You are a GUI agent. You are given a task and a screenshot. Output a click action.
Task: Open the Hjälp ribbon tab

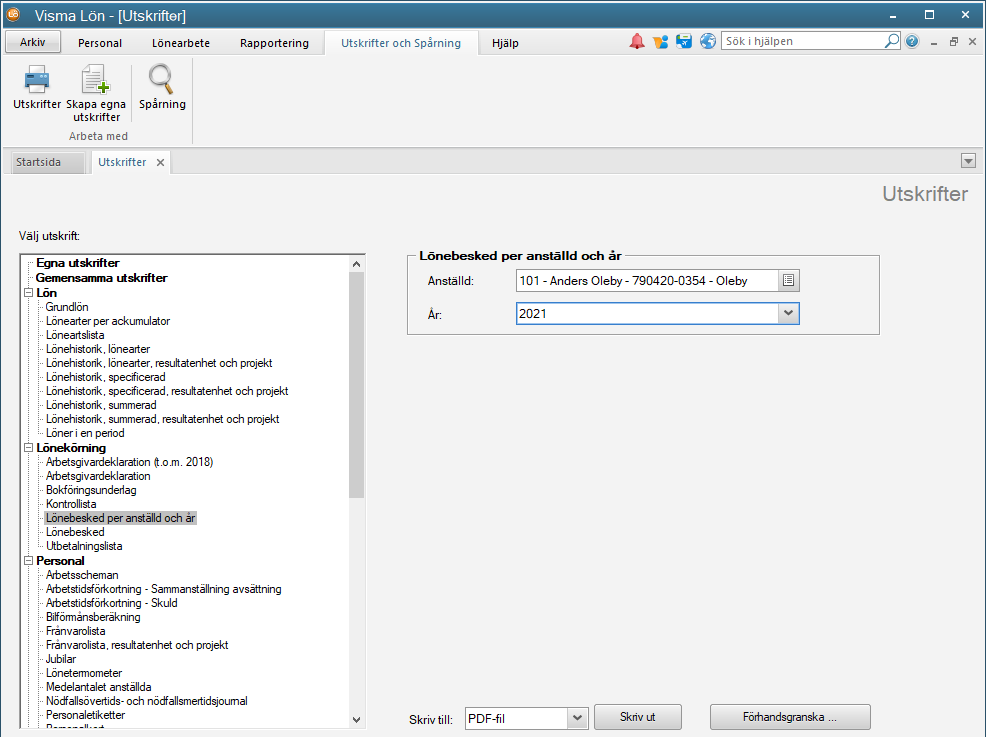point(505,43)
